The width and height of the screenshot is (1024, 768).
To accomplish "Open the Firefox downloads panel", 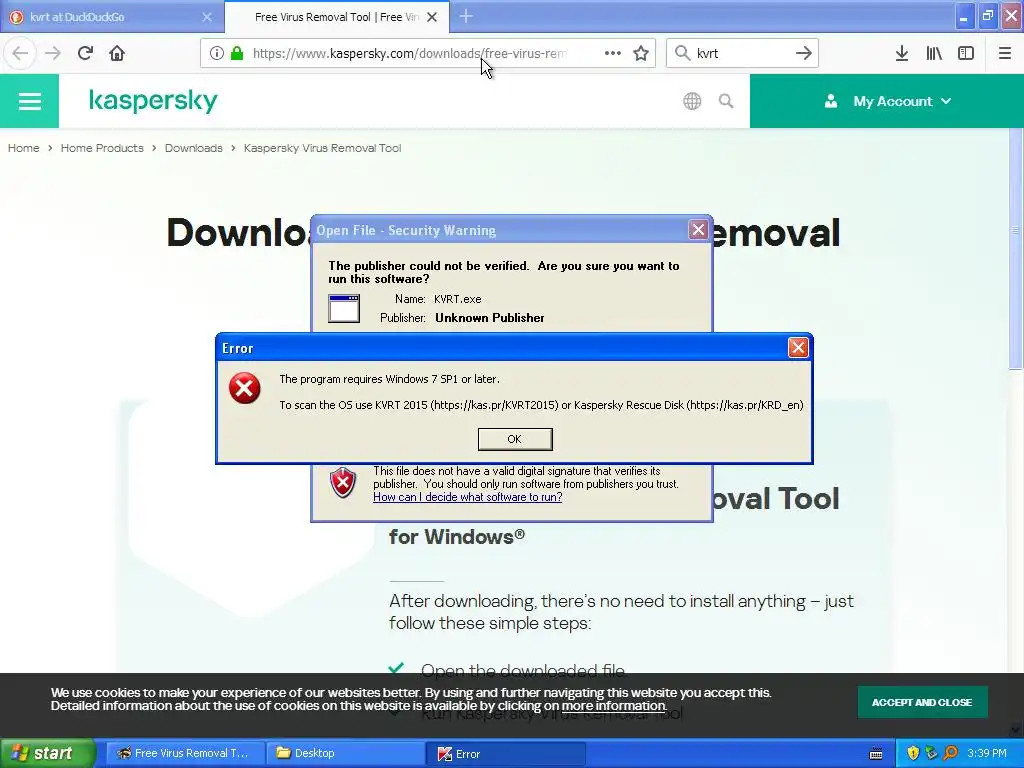I will 901,54.
